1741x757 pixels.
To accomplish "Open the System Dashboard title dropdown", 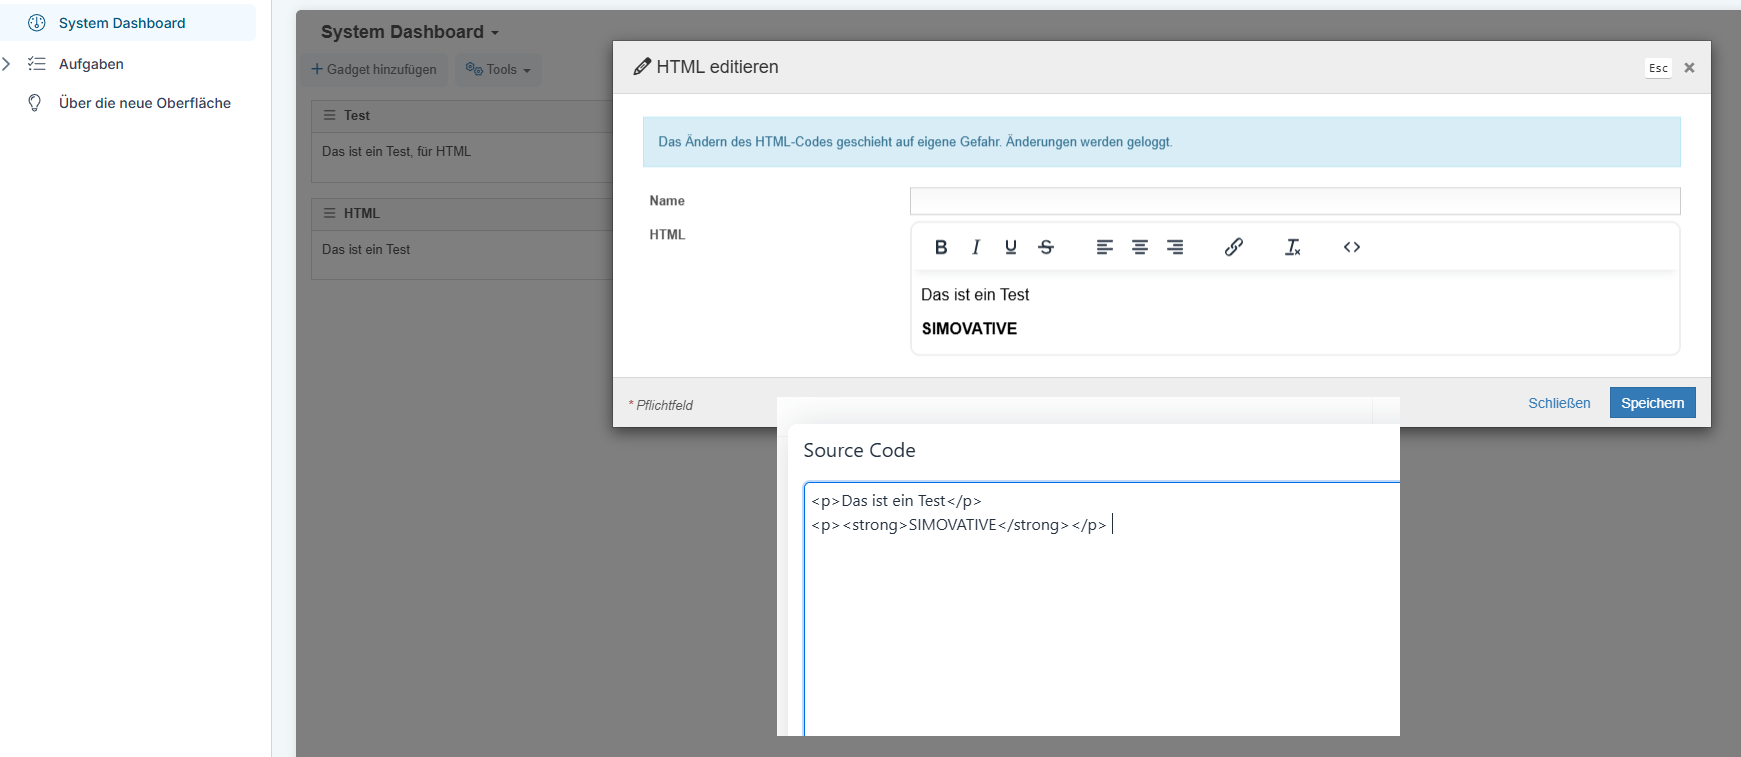I will point(410,32).
